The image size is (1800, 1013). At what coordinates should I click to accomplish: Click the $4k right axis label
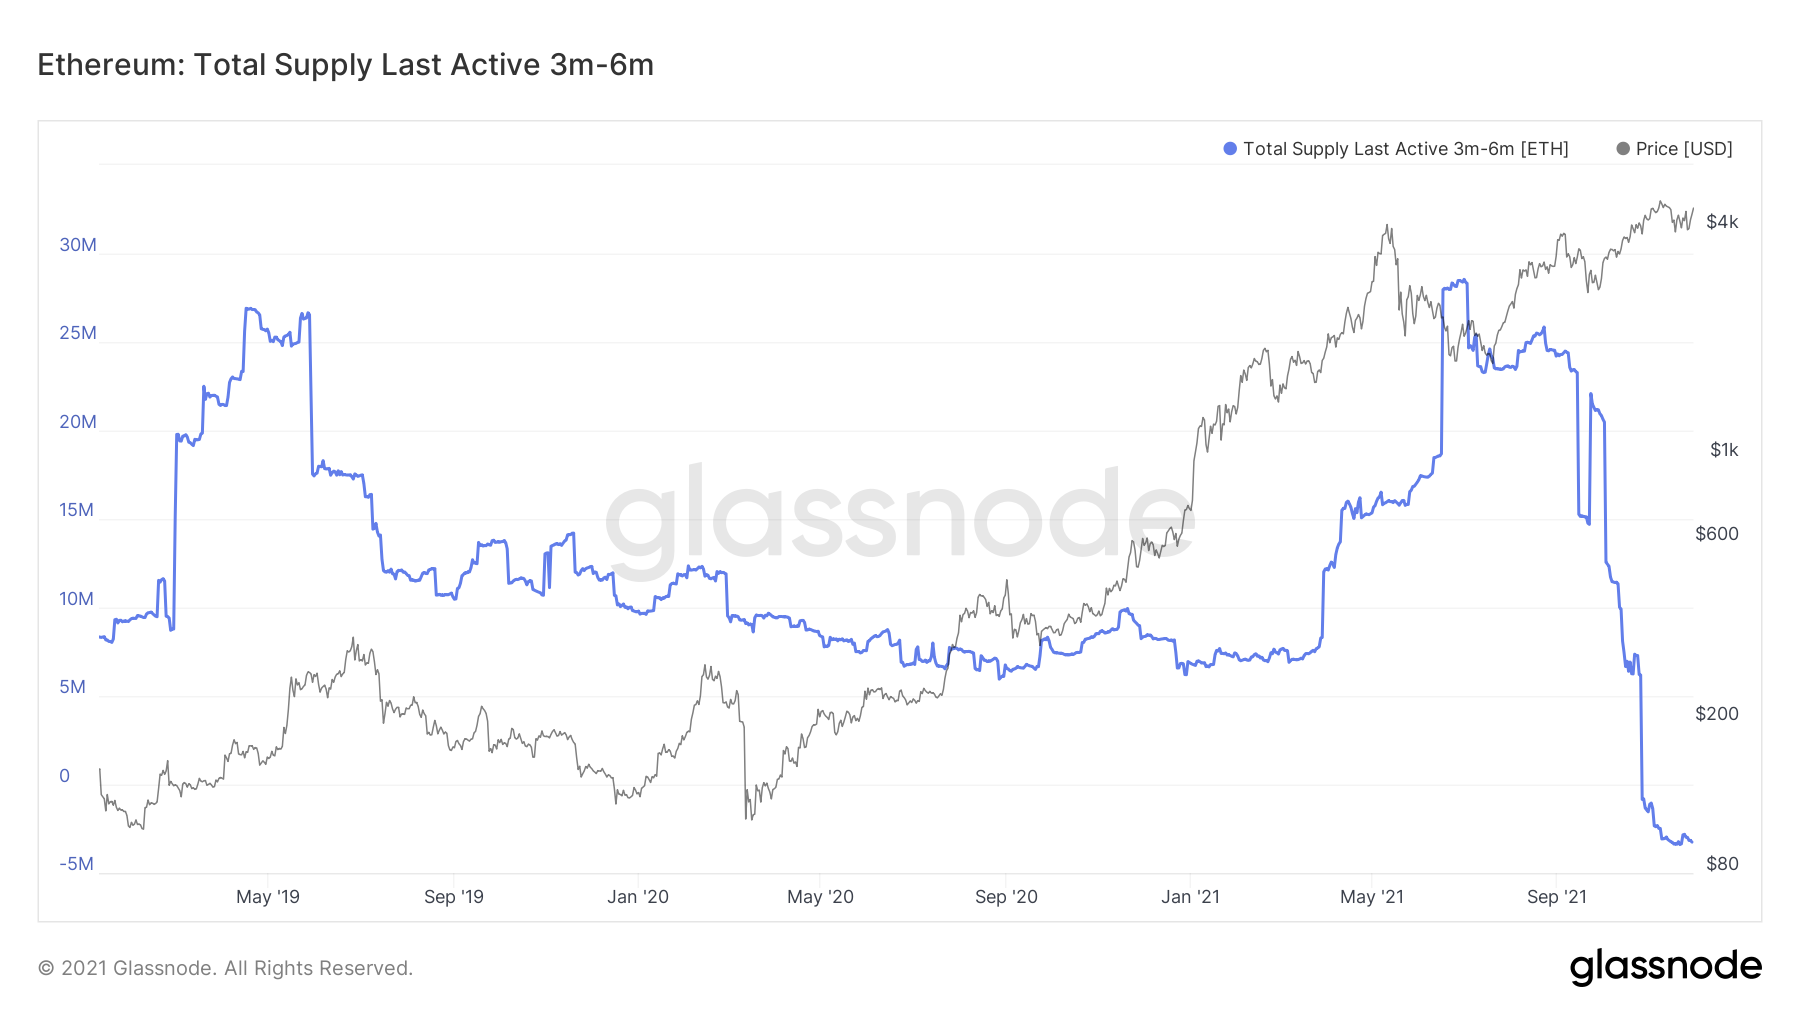pyautogui.click(x=1722, y=222)
